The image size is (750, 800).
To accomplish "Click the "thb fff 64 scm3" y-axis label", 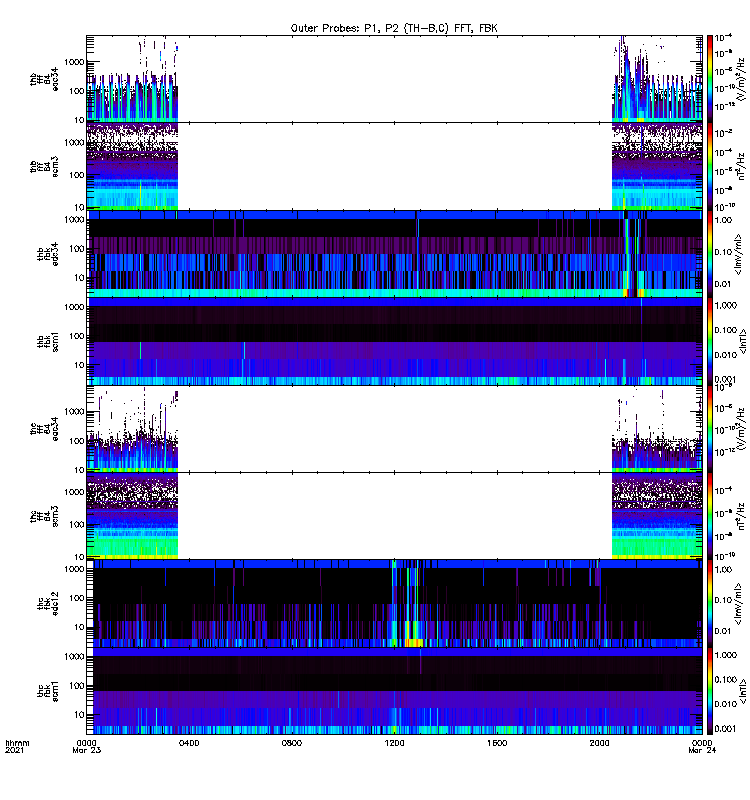I will (44, 167).
